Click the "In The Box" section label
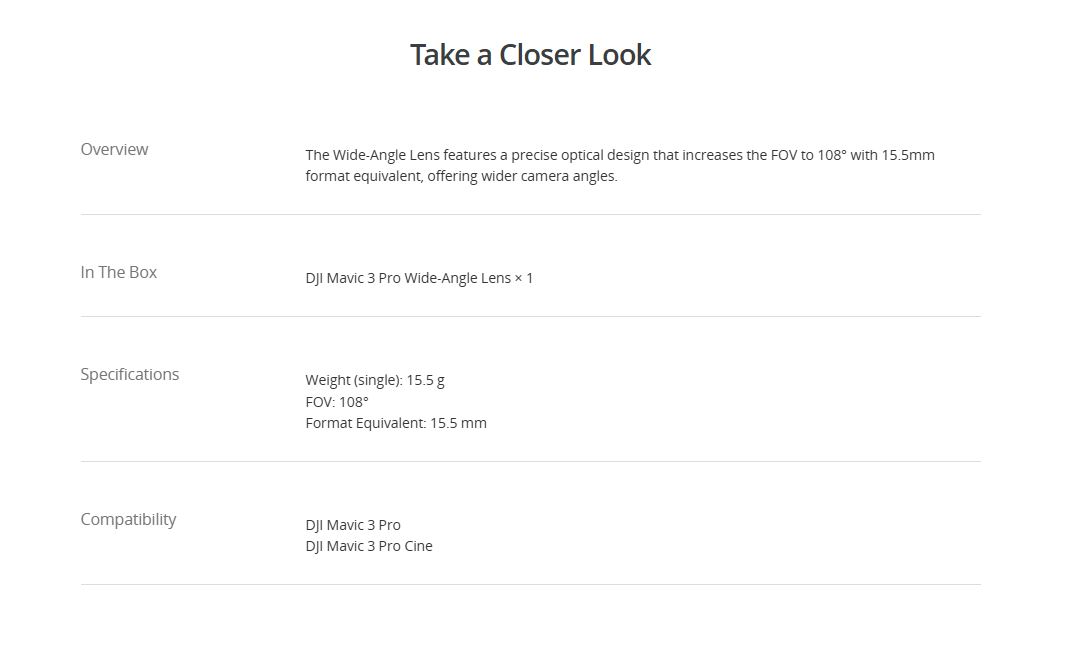 [119, 272]
